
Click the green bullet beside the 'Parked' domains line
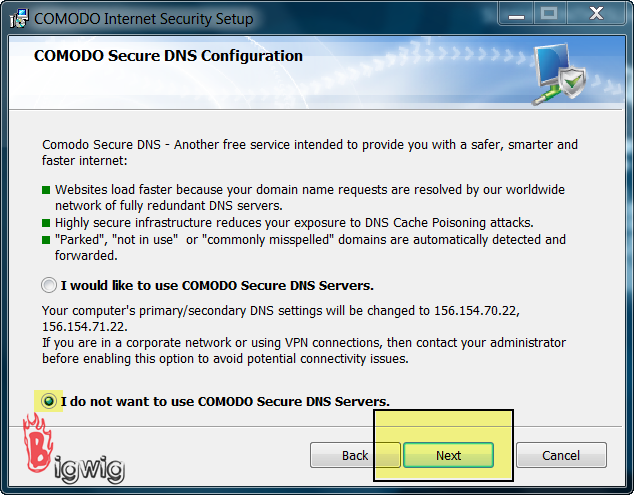click(x=46, y=240)
